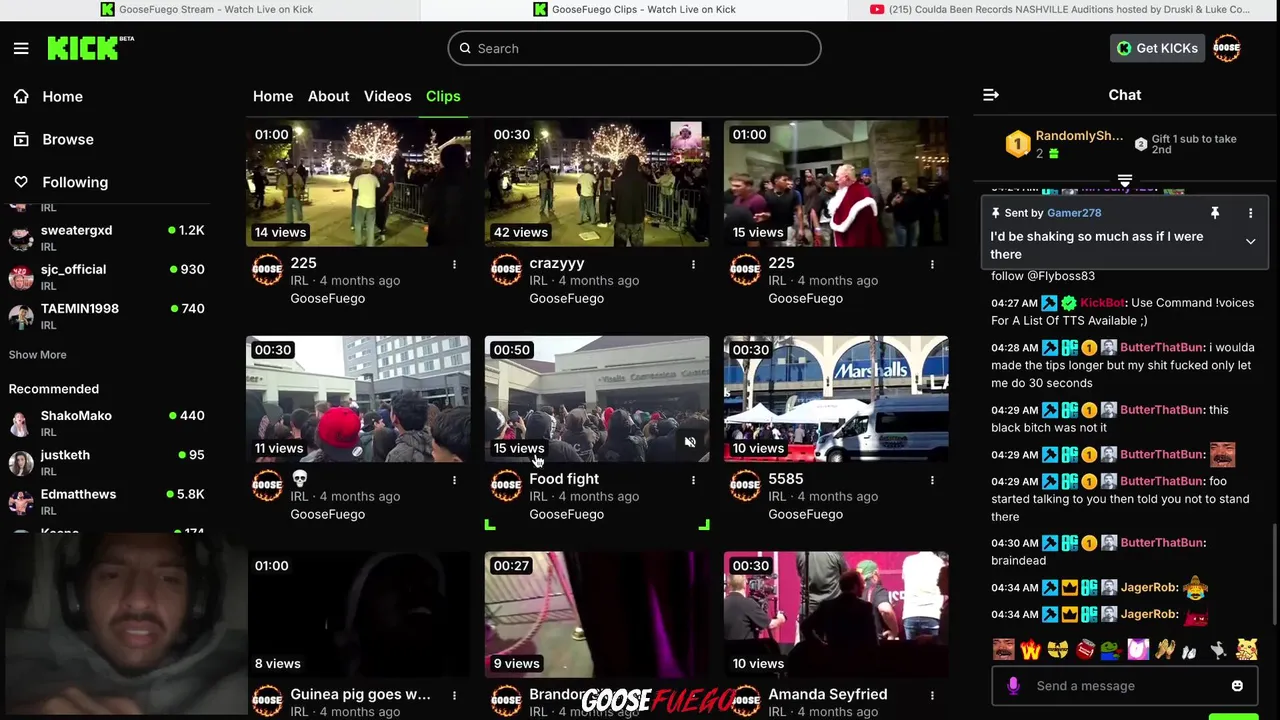Open RandomlySh top gifter leaderboard entry

(1065, 144)
